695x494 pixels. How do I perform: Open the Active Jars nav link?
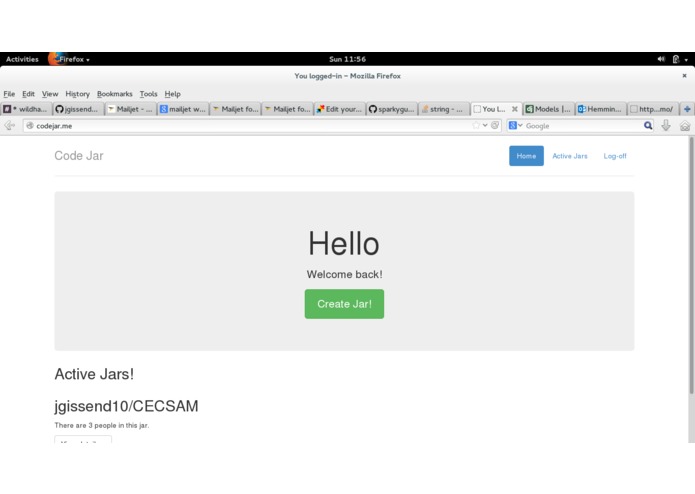(570, 156)
